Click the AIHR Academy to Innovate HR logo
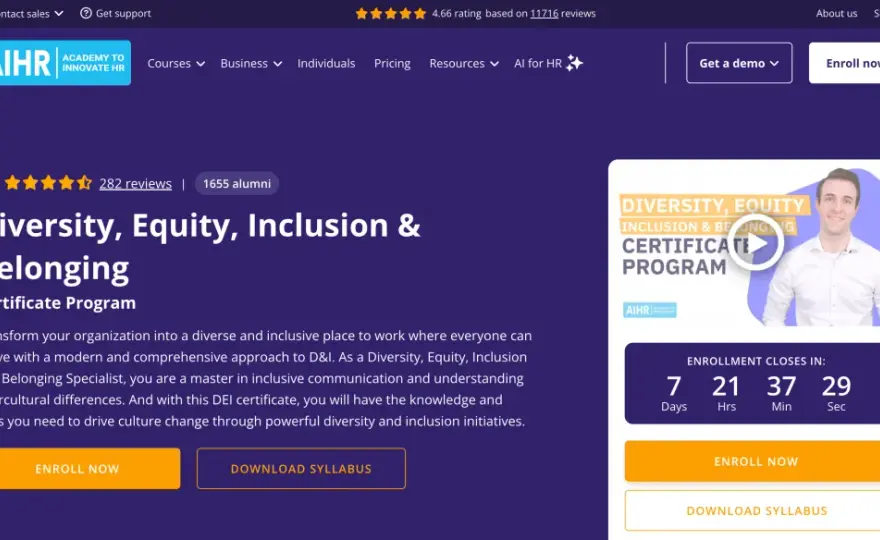The image size is (880, 540). click(65, 62)
